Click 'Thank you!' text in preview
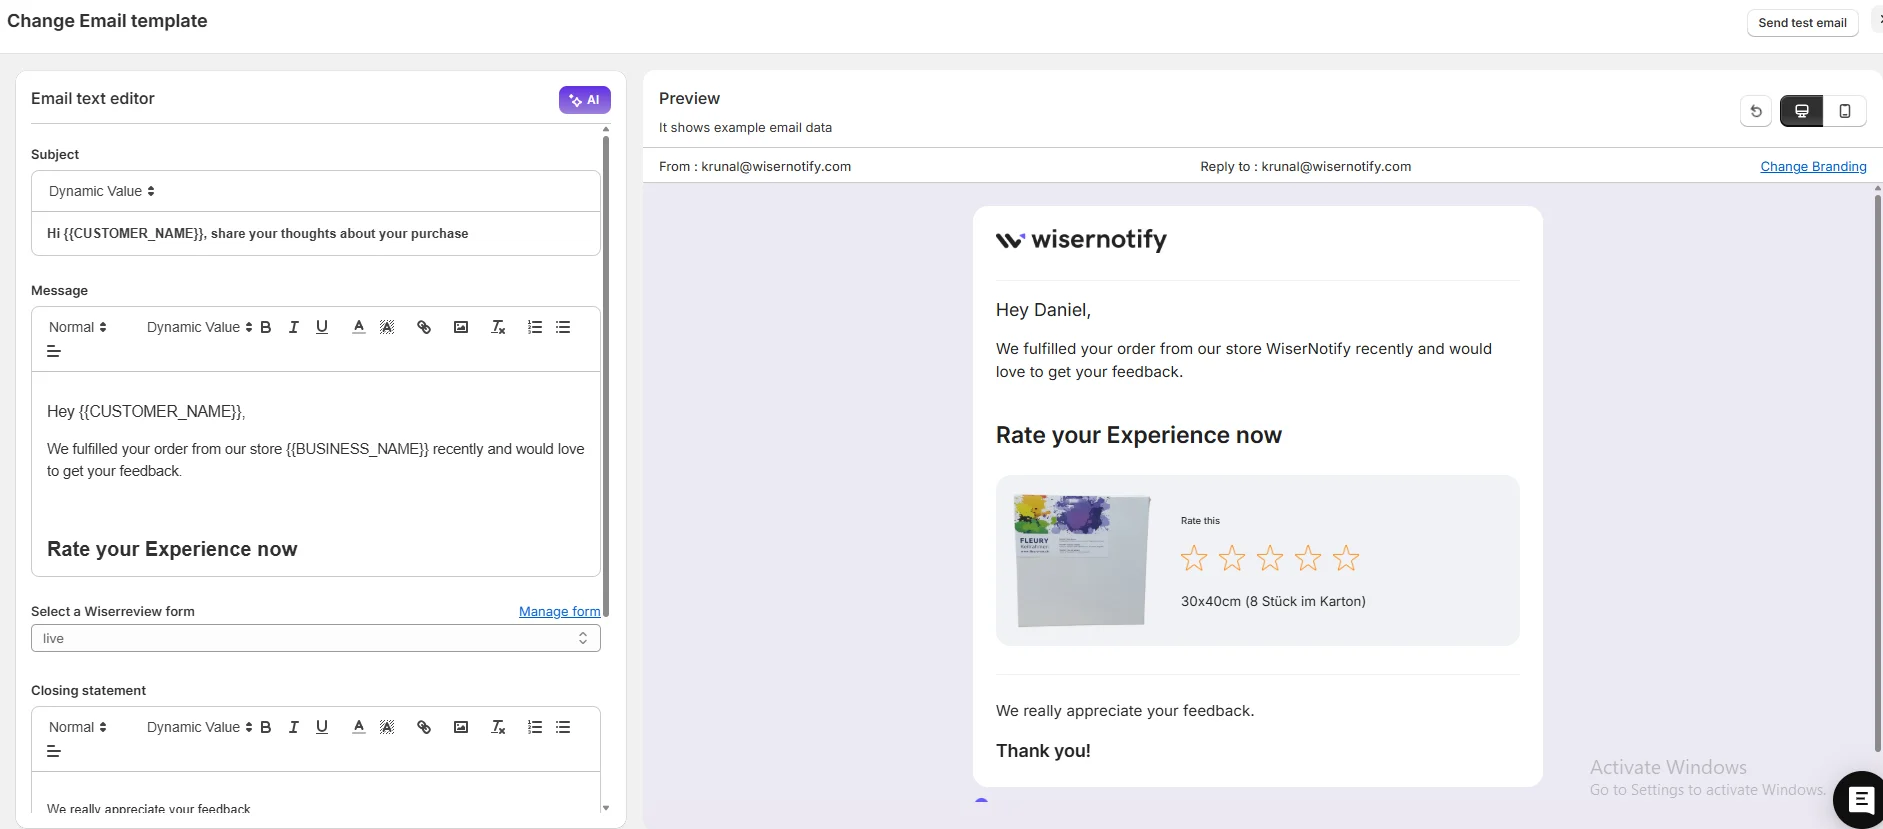 click(x=1043, y=751)
